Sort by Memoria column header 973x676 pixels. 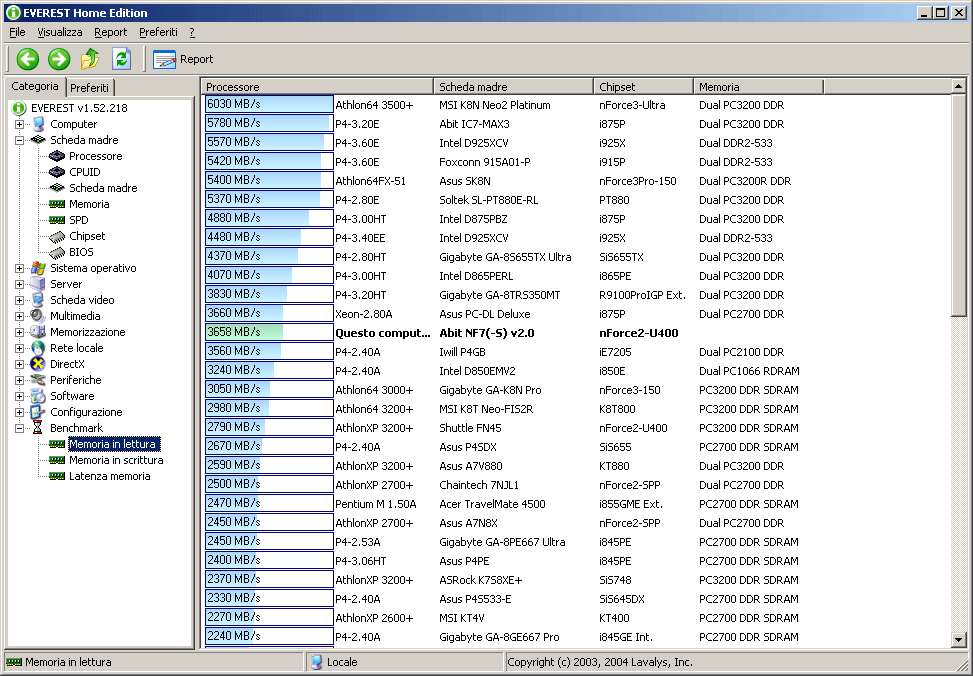758,87
